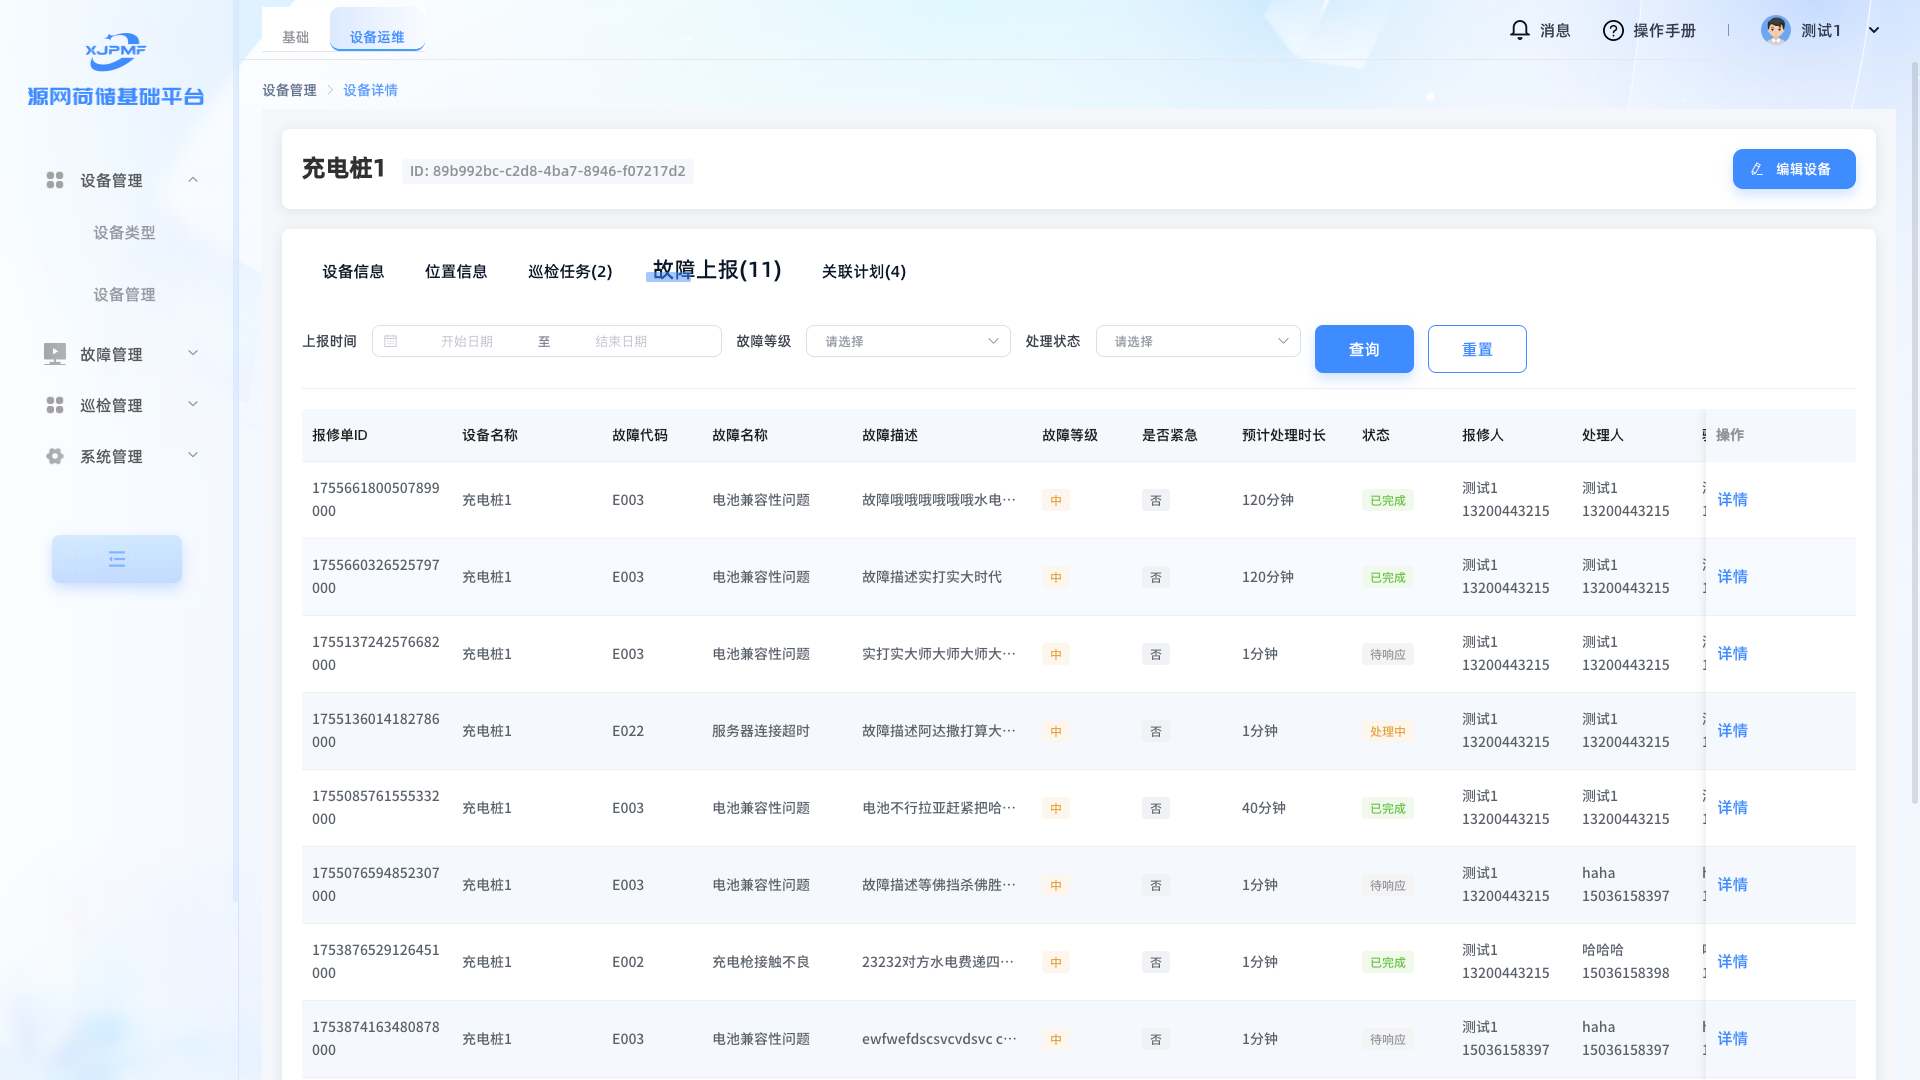Click the 系统管理 gear icon
The image size is (1920, 1080).
(55, 456)
